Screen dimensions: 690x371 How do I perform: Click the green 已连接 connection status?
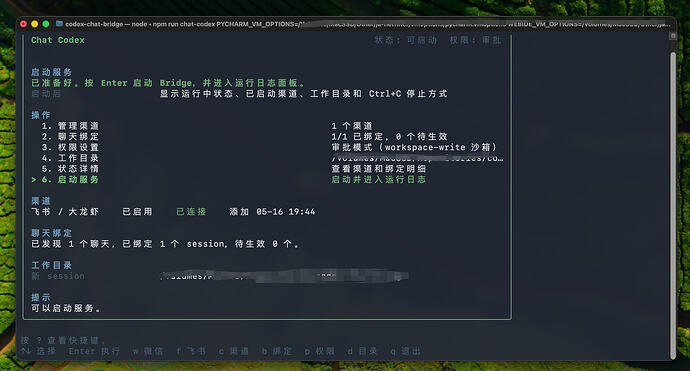point(191,212)
